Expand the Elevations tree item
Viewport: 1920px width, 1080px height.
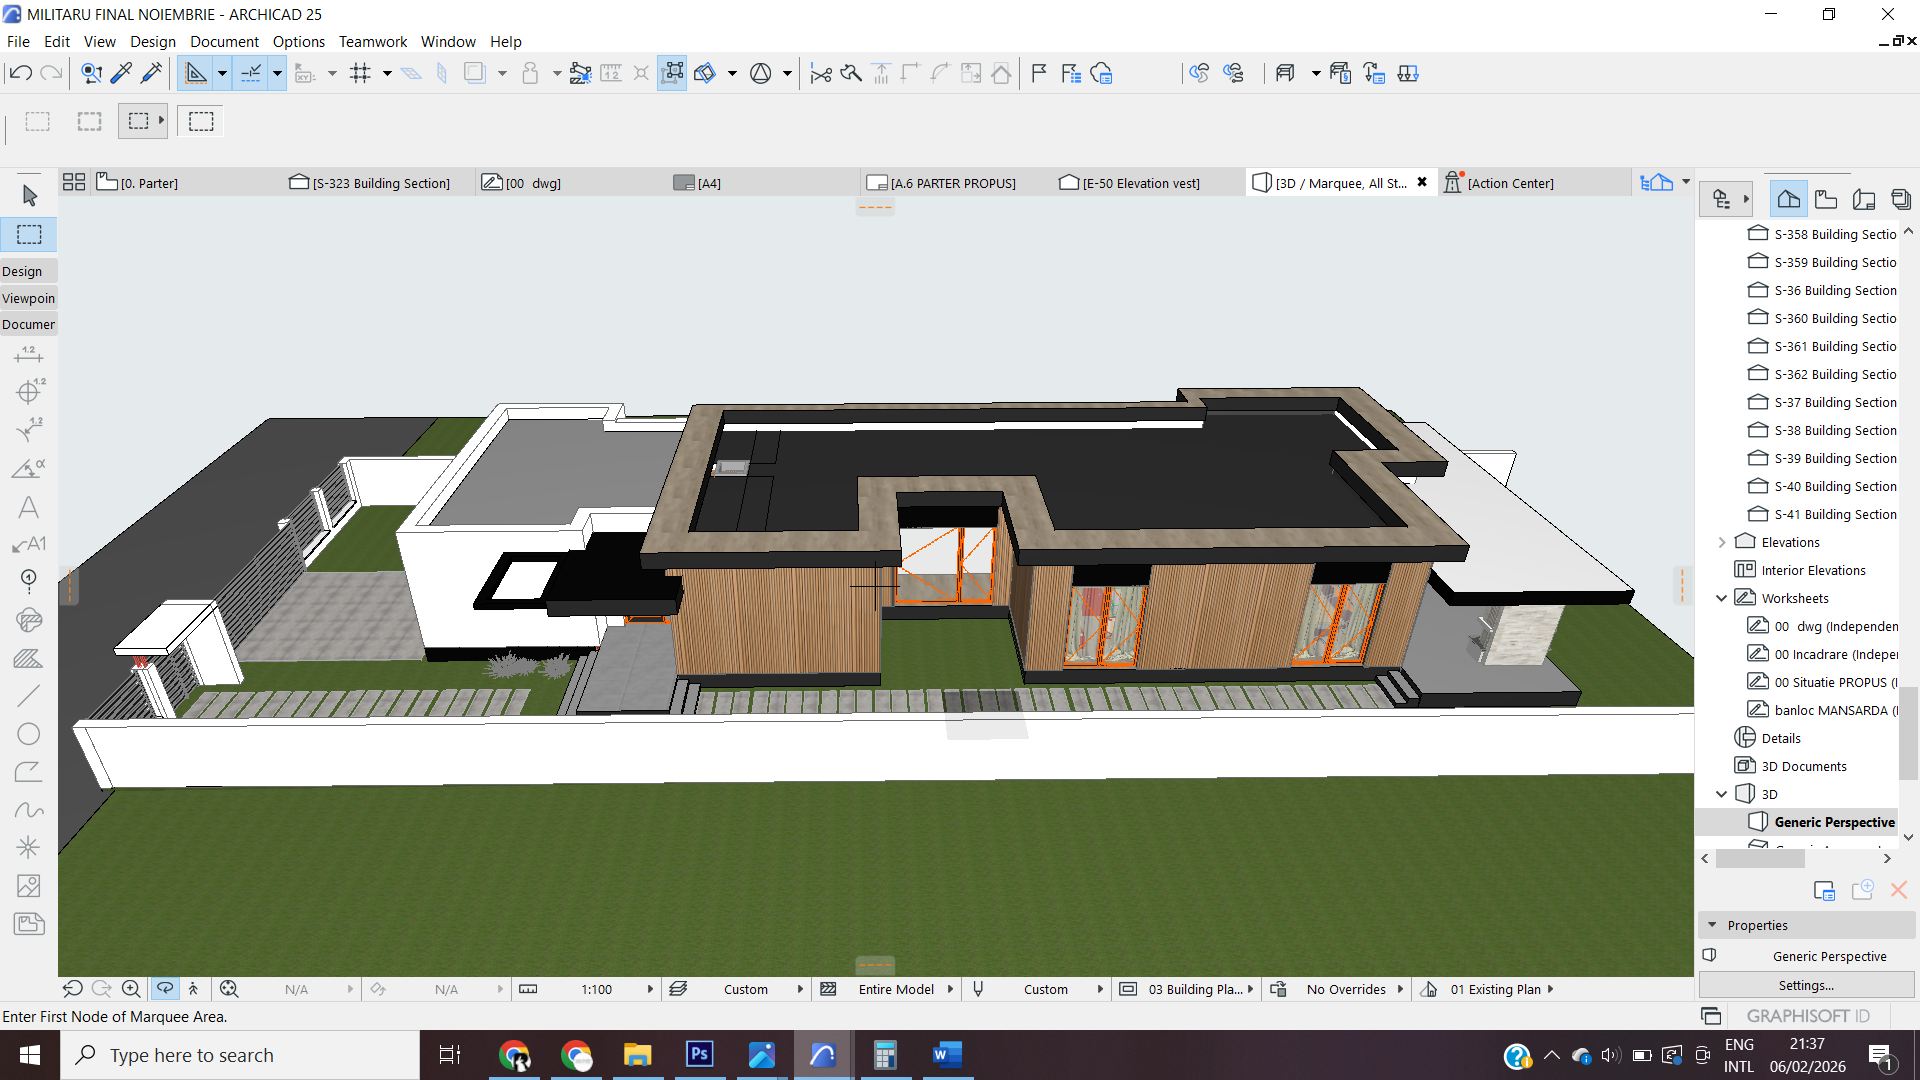(1722, 542)
